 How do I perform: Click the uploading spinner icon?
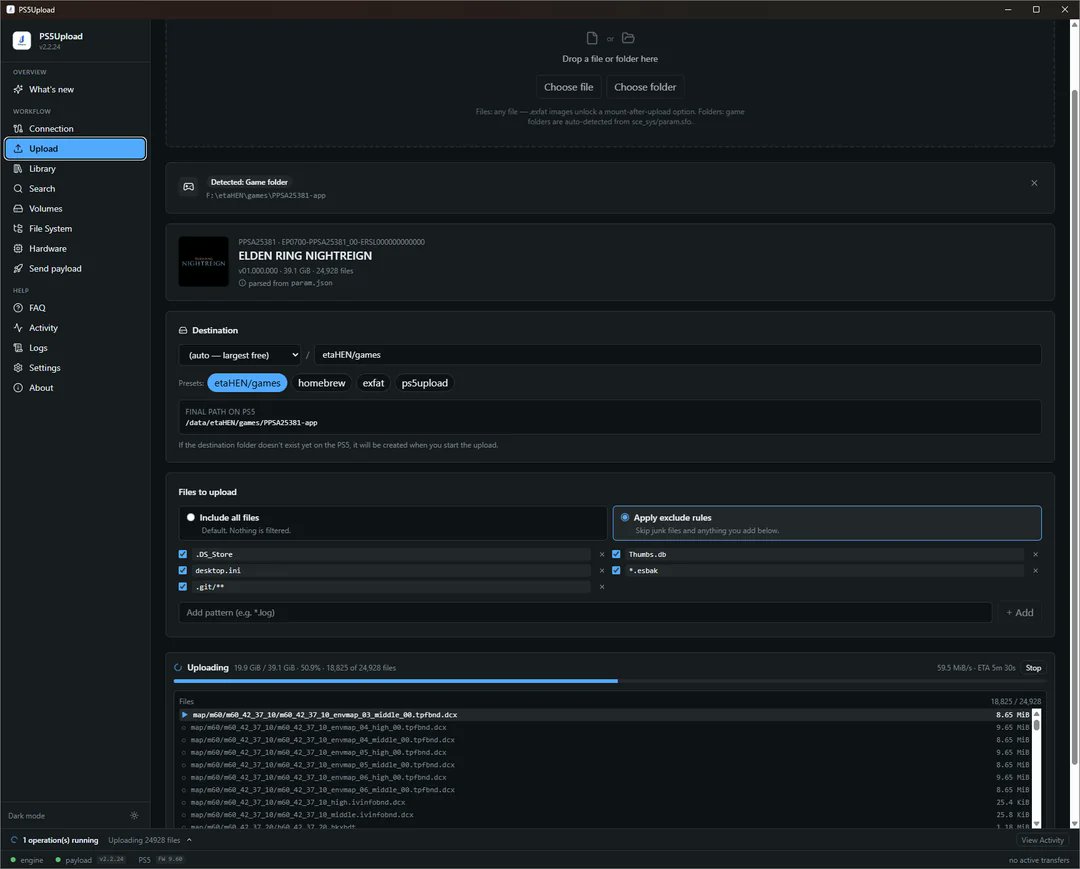[178, 668]
